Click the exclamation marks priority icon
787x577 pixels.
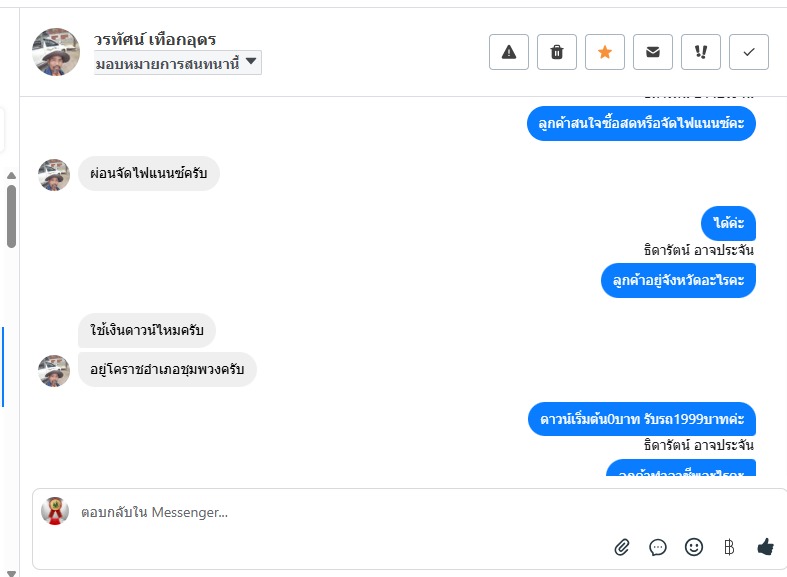tap(700, 52)
